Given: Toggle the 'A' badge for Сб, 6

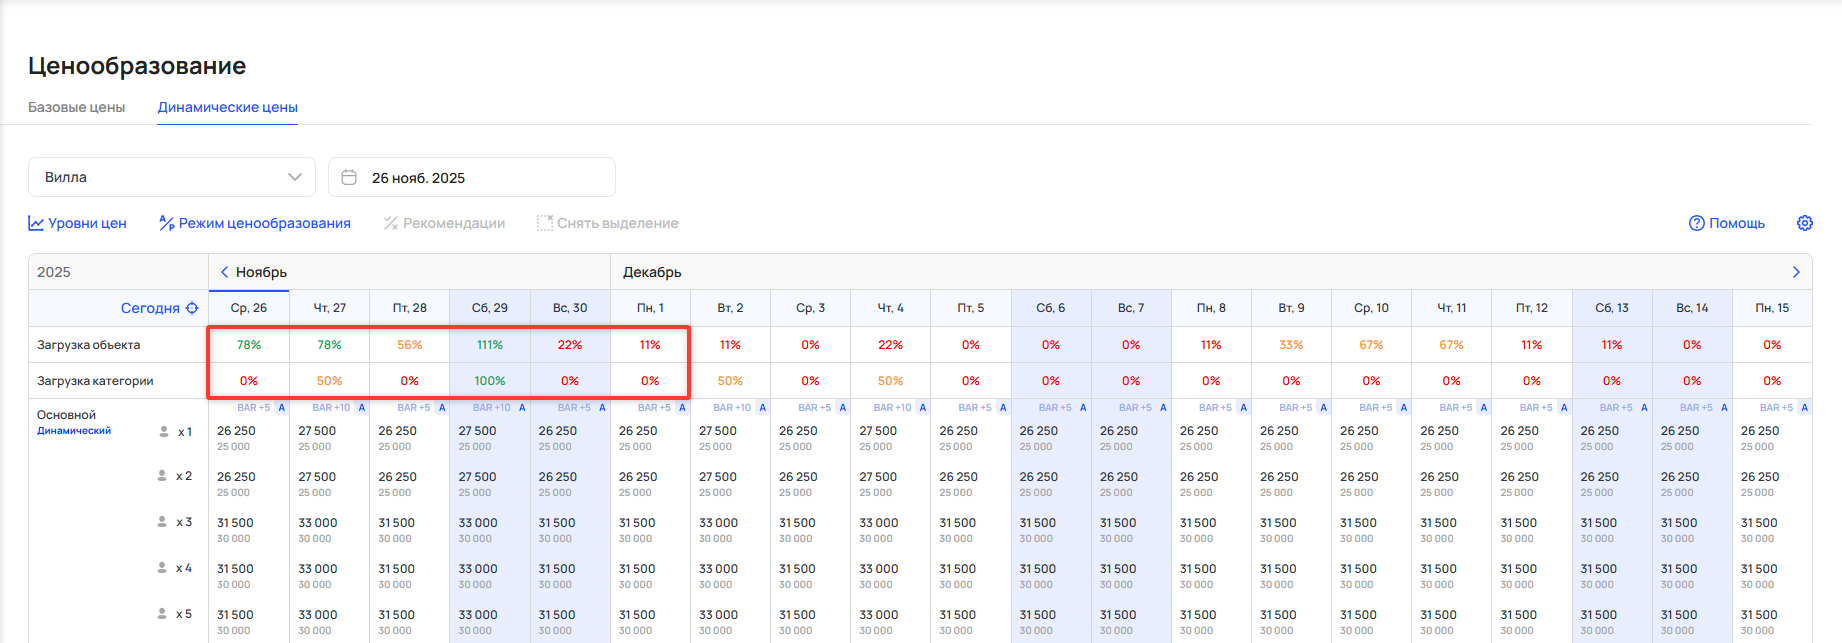Looking at the screenshot, I should pos(1083,408).
